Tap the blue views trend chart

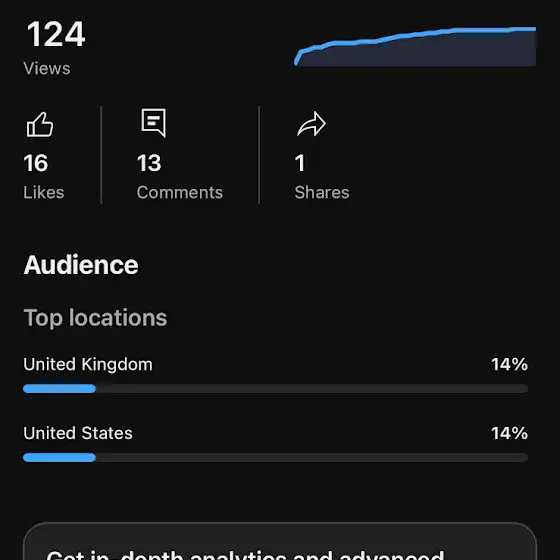point(415,46)
